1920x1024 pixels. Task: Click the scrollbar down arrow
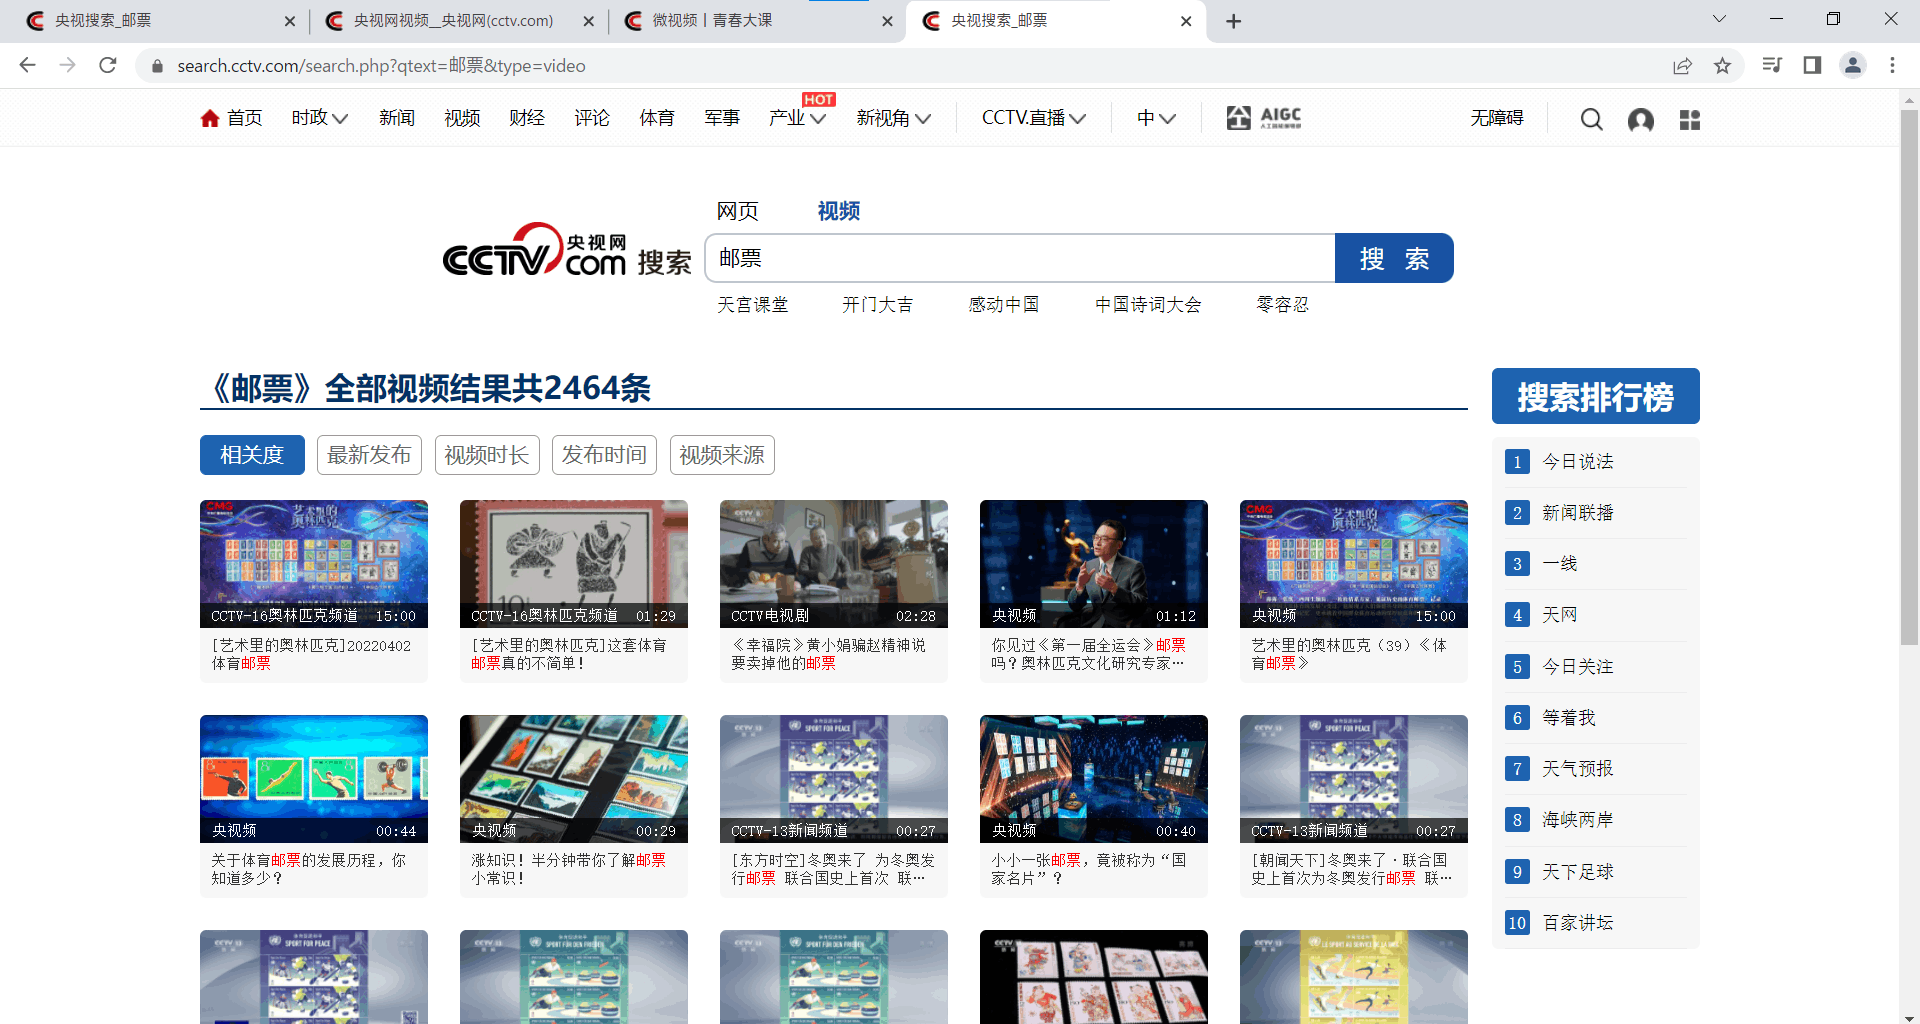point(1909,1016)
